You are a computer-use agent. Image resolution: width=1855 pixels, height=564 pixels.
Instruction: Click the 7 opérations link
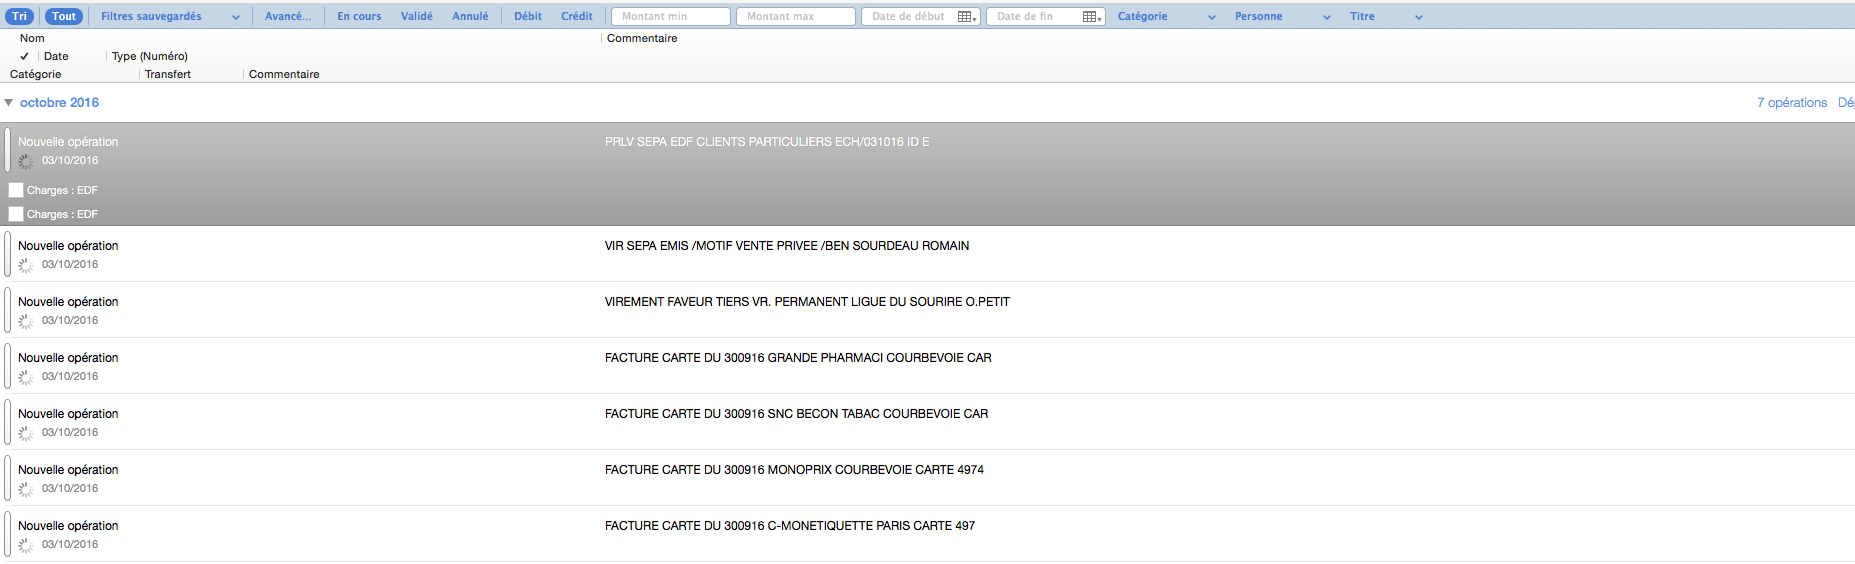pyautogui.click(x=1791, y=102)
